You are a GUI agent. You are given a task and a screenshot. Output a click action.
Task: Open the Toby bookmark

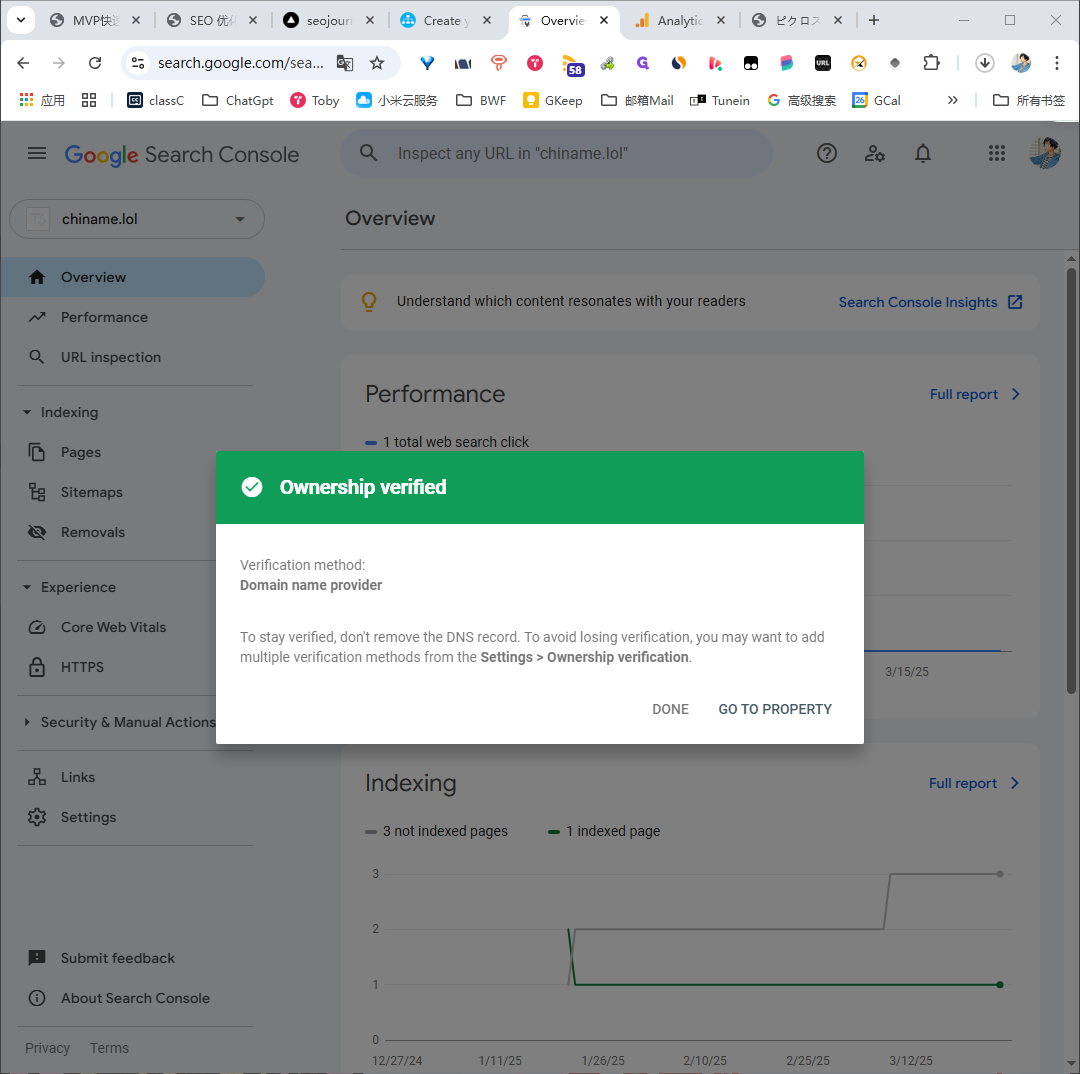315,101
